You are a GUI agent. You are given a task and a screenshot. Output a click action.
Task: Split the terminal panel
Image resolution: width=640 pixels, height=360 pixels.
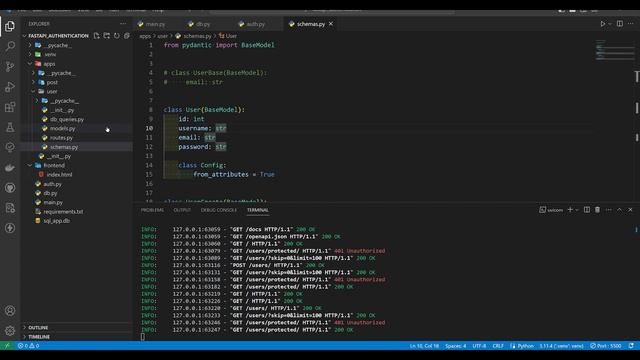tap(587, 210)
